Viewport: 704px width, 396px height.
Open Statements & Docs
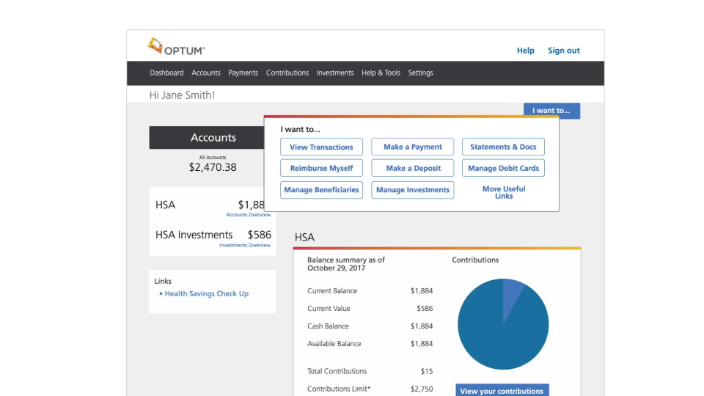(503, 147)
